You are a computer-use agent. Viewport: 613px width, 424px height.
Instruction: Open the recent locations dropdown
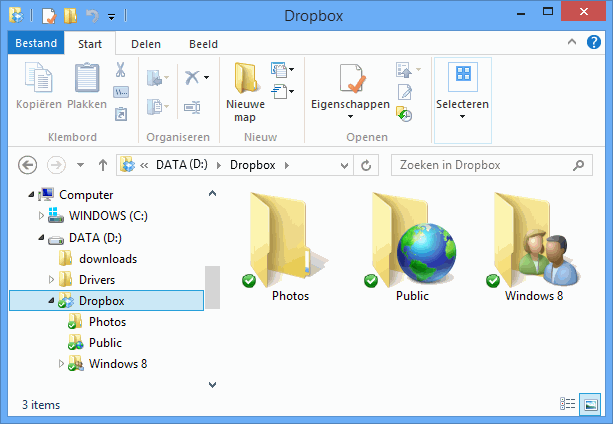click(80, 165)
